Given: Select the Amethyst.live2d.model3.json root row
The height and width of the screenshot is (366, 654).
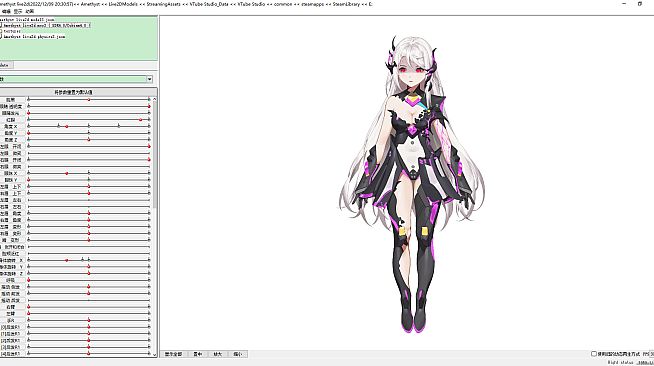Looking at the screenshot, I should [x=27, y=20].
